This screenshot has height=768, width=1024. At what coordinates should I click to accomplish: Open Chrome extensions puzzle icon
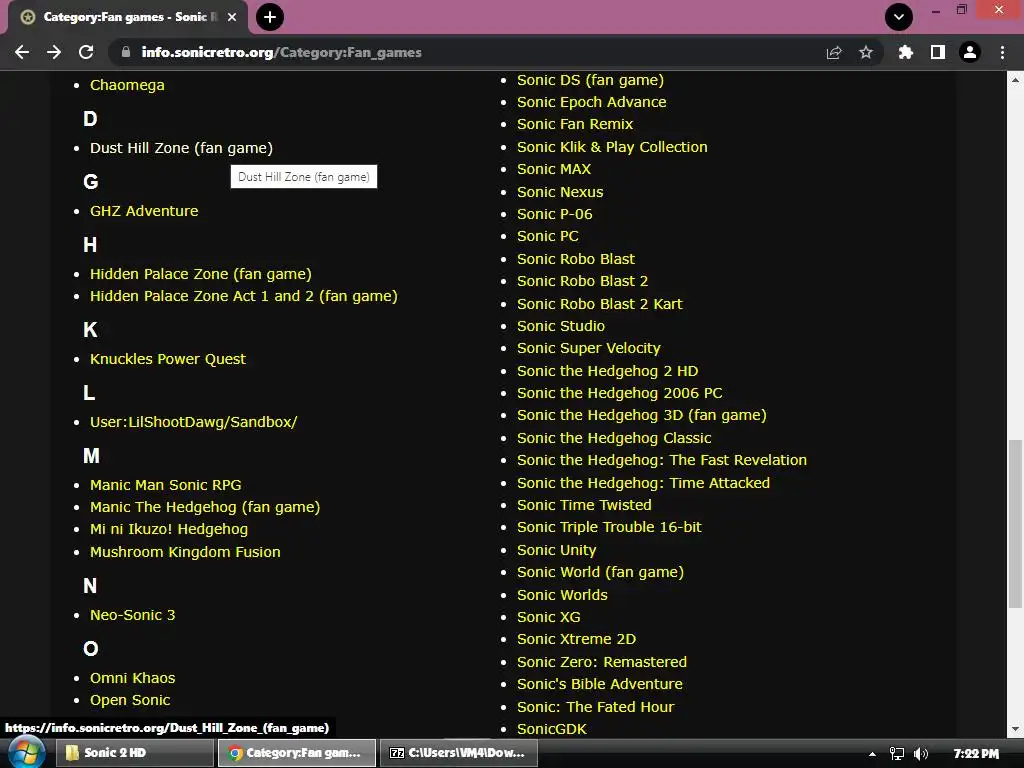[906, 52]
